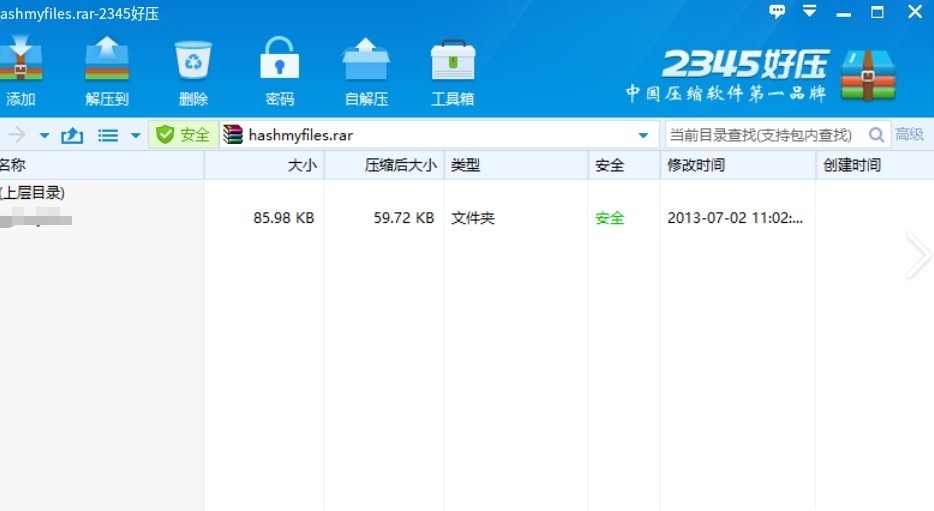
Task: Open the navigation history dropdown arrow
Action: pyautogui.click(x=44, y=135)
